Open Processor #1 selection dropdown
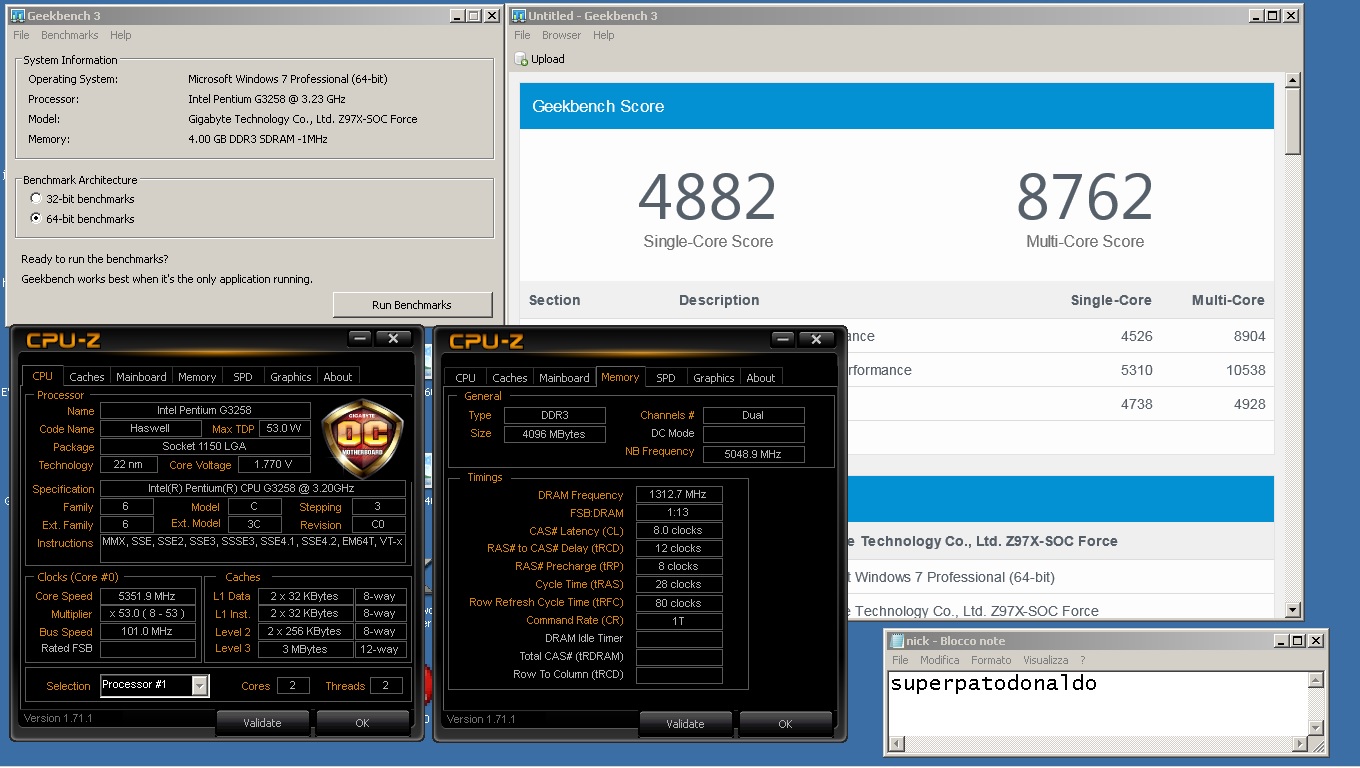 pos(200,685)
